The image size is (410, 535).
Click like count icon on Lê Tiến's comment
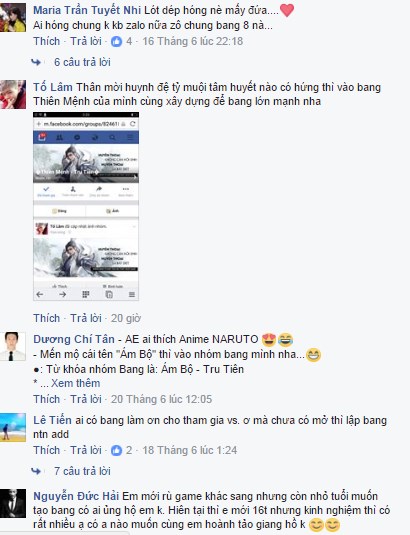[116, 450]
